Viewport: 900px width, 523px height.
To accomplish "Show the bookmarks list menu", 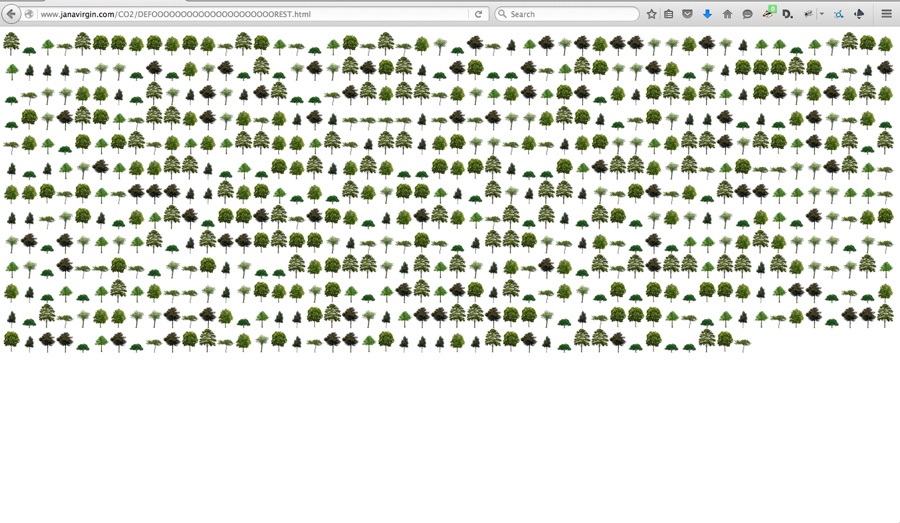I will click(669, 14).
